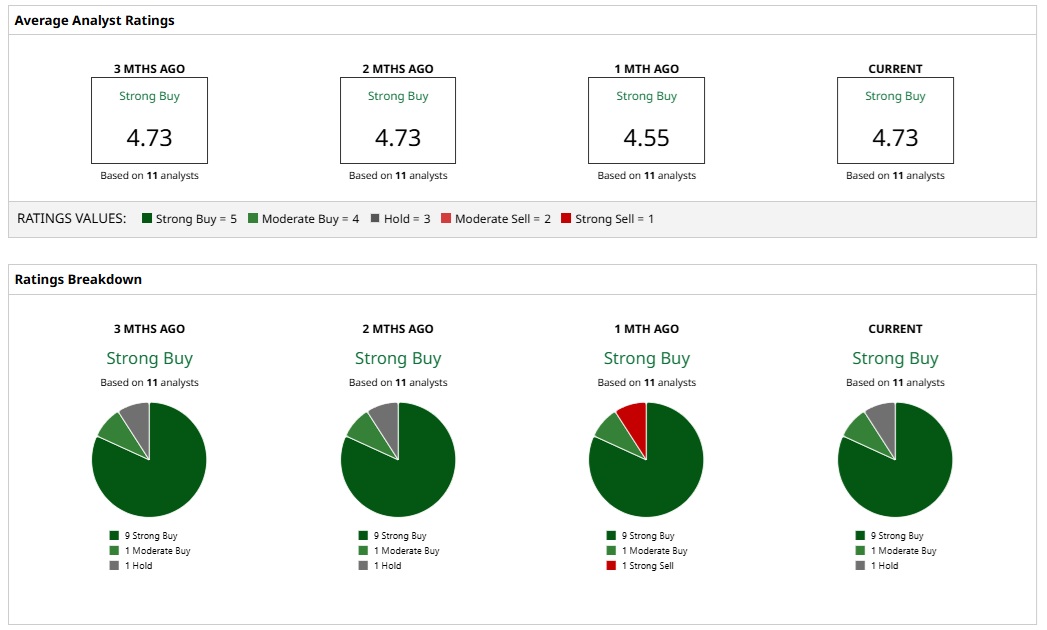Select the CURRENT 4.73 rating box
Image resolution: width=1047 pixels, height=630 pixels.
tap(895, 120)
